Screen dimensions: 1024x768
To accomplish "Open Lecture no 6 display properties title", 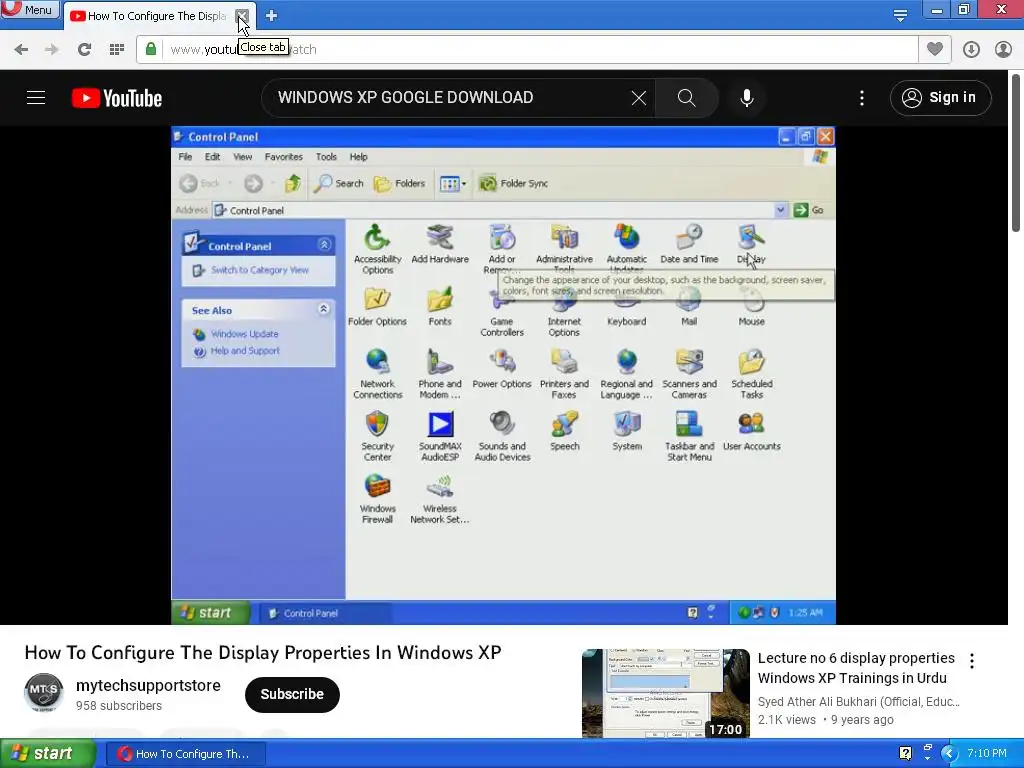I will point(856,667).
